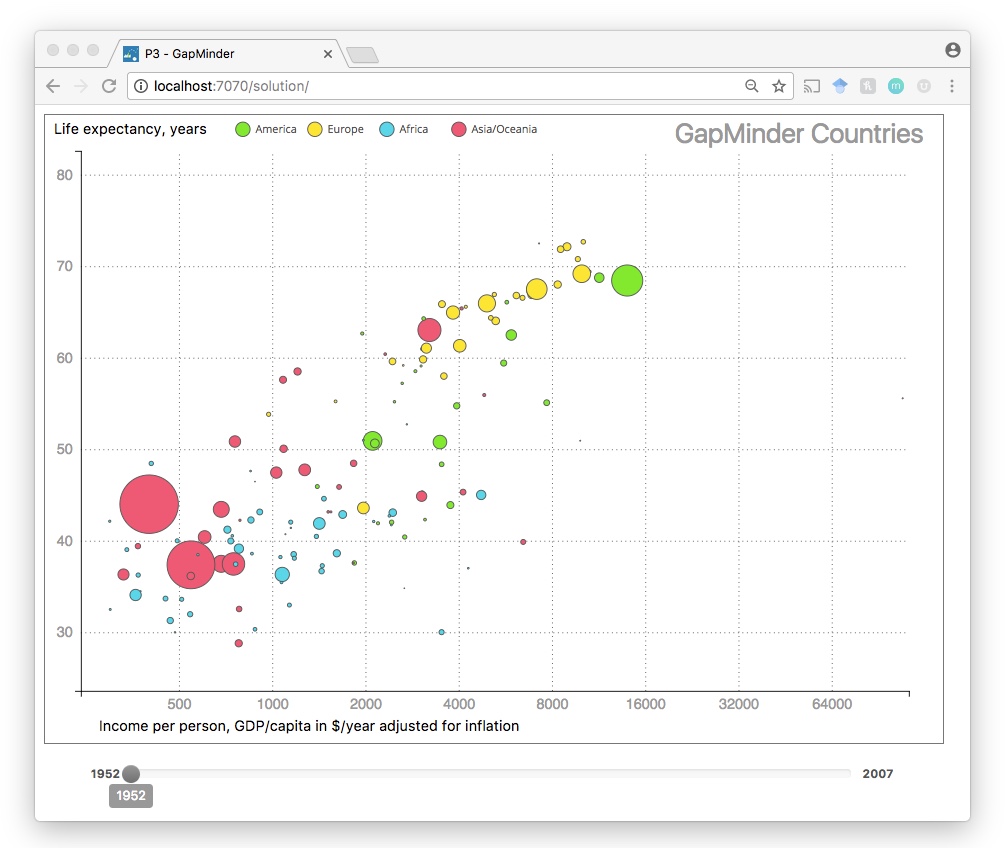
Task: Click the largest red bubble on the chart
Action: pos(149,504)
